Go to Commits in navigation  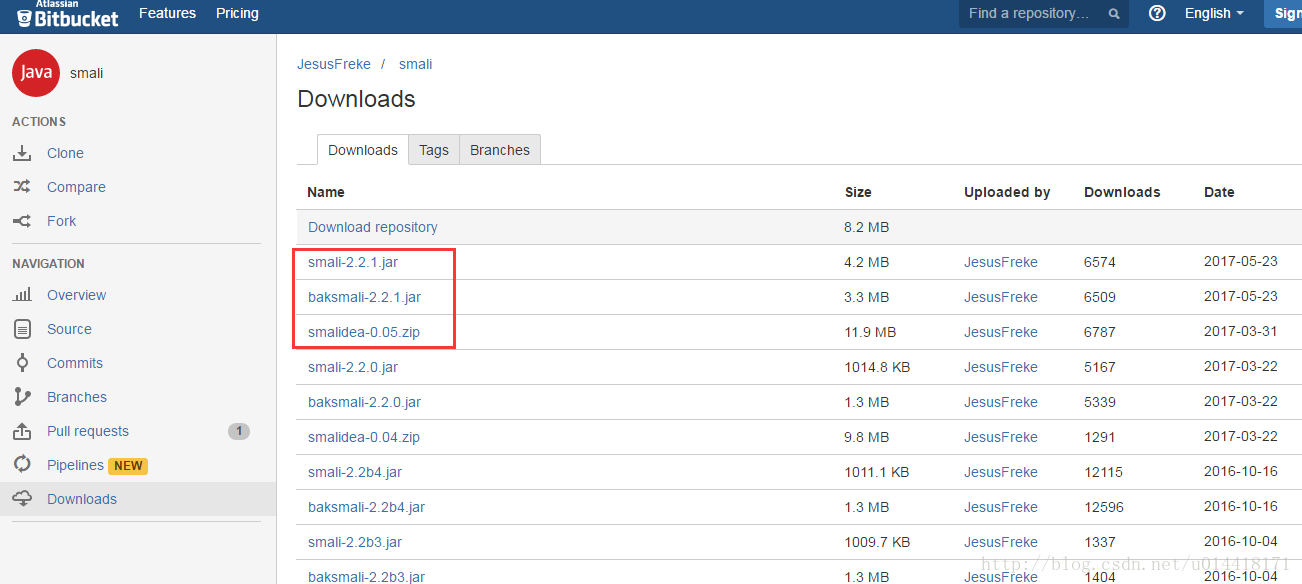click(x=75, y=363)
